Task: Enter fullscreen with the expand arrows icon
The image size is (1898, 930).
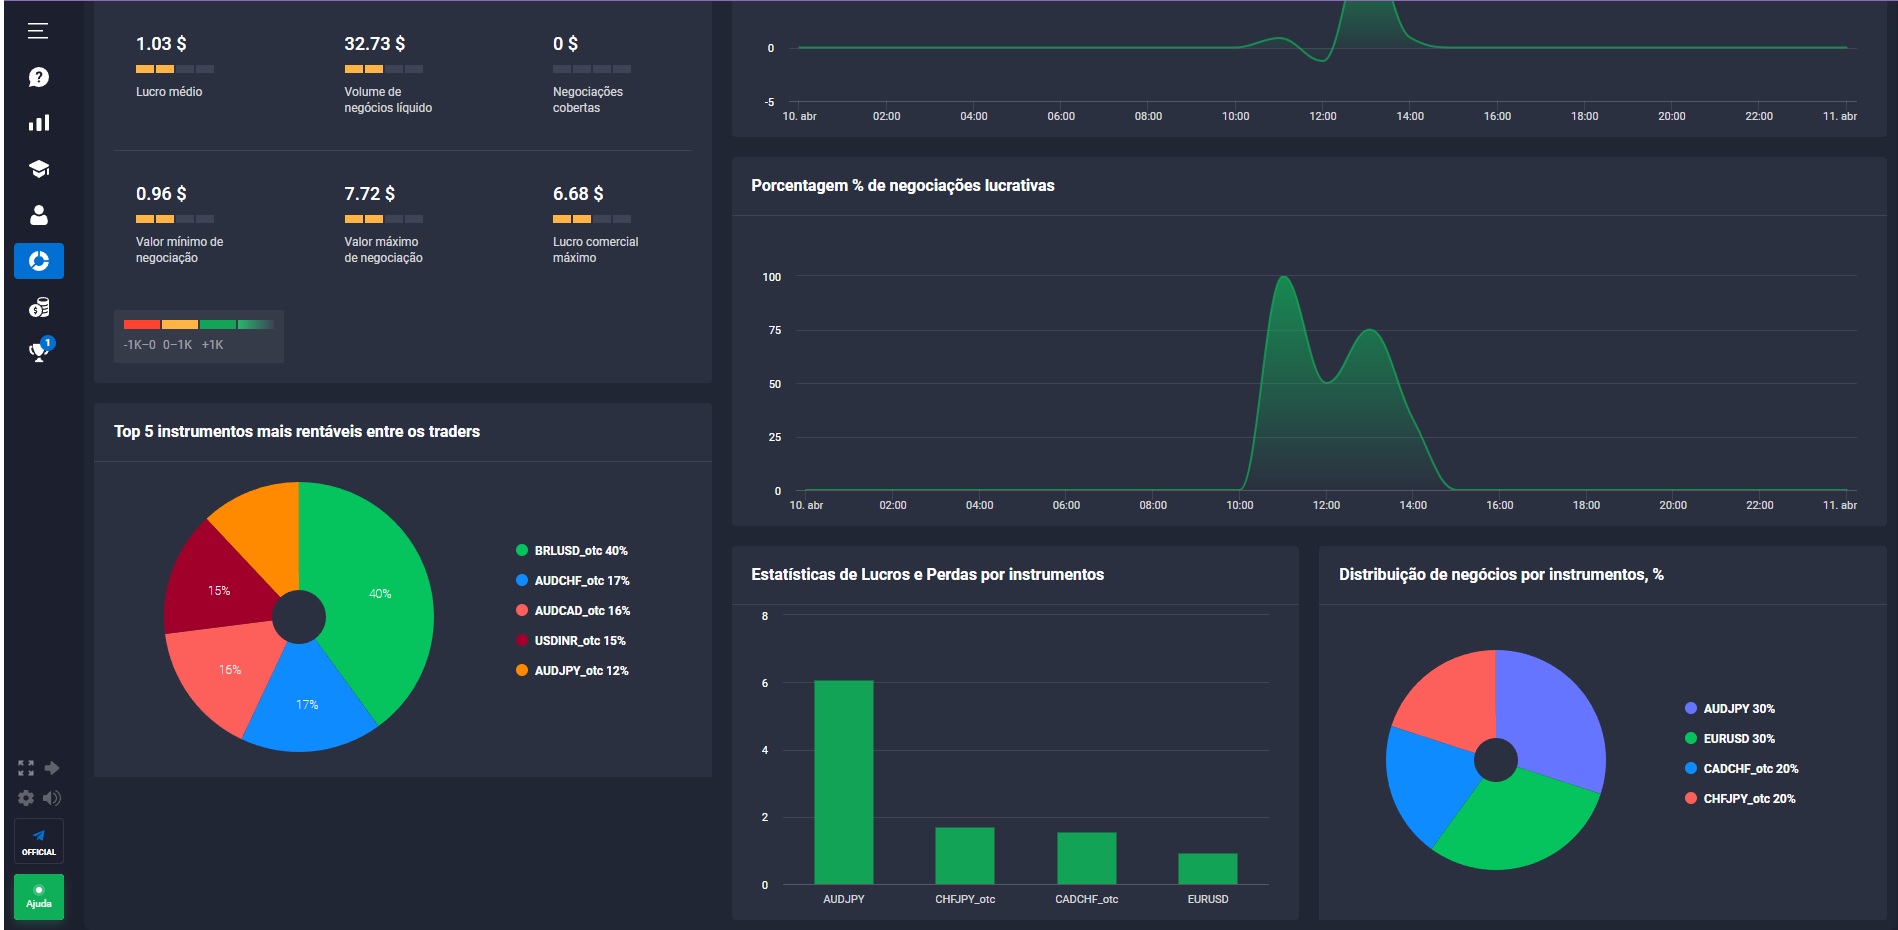Action: tap(24, 768)
